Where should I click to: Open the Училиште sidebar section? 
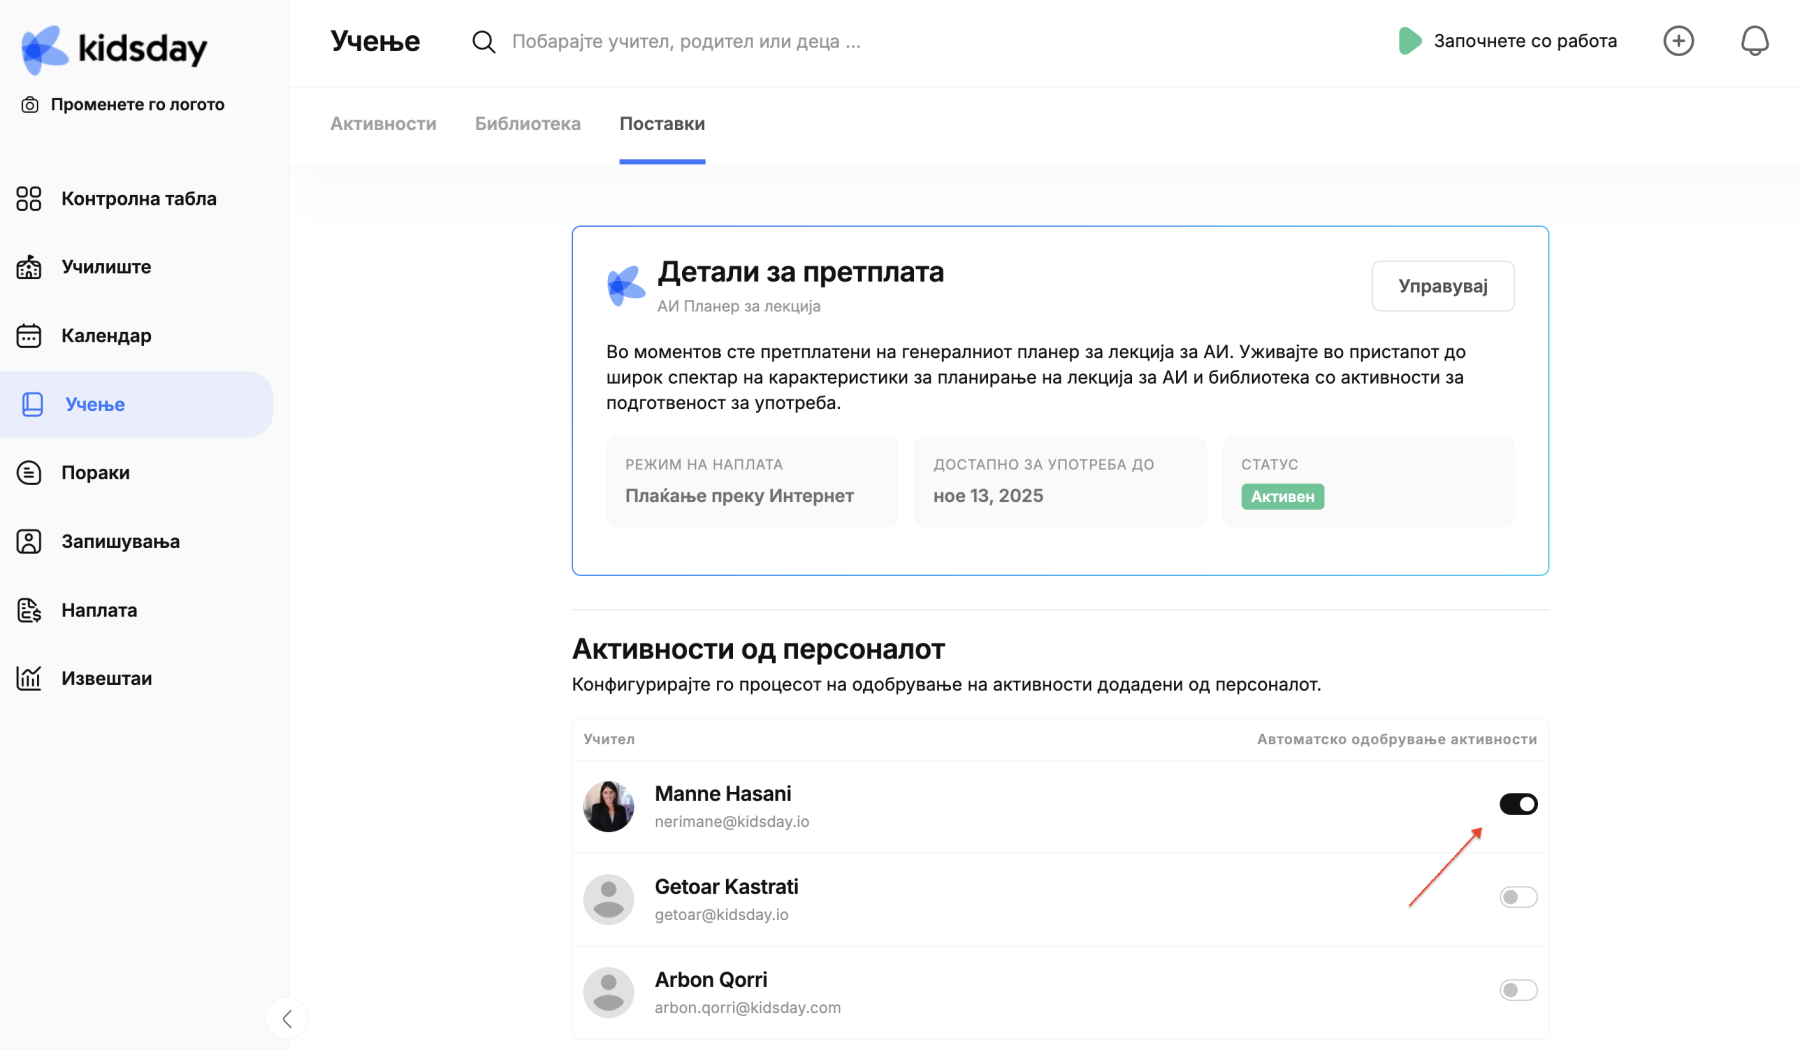(x=106, y=267)
